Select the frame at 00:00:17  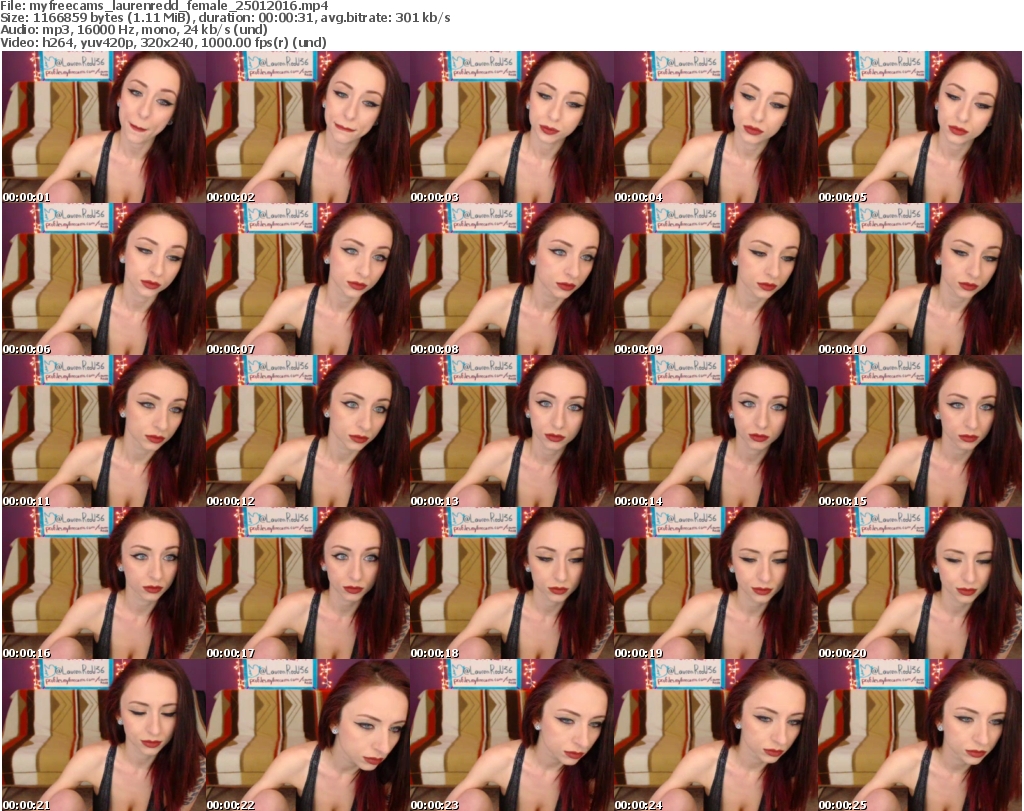(308, 584)
